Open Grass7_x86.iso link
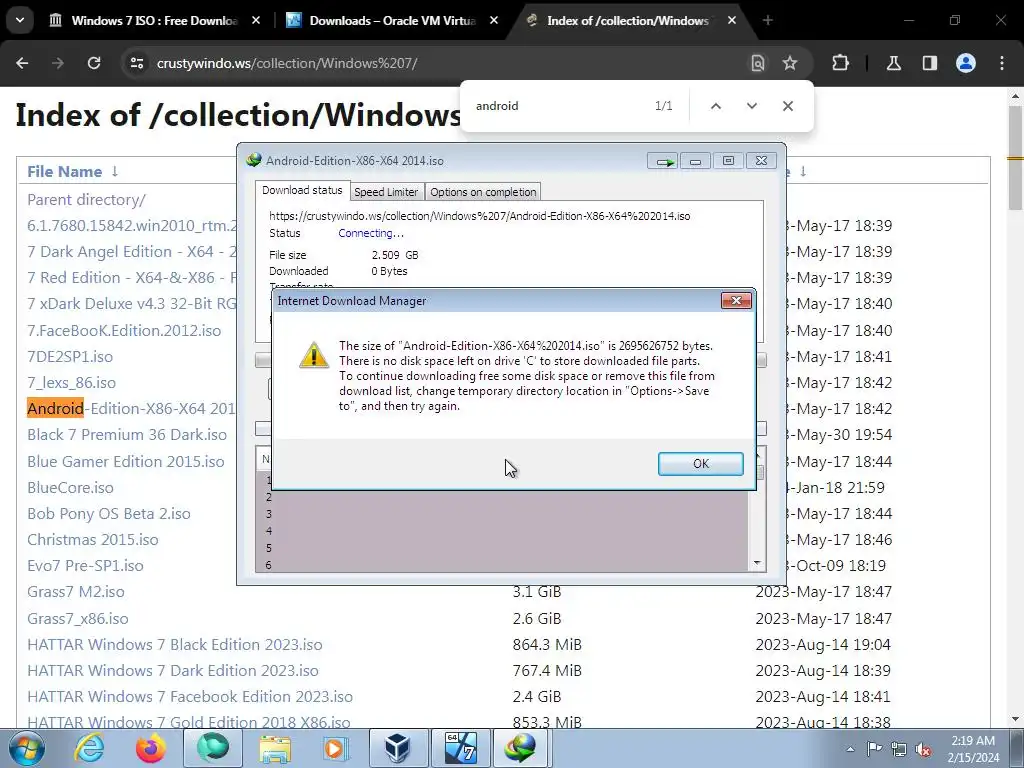Viewport: 1024px width, 768px height. point(78,618)
